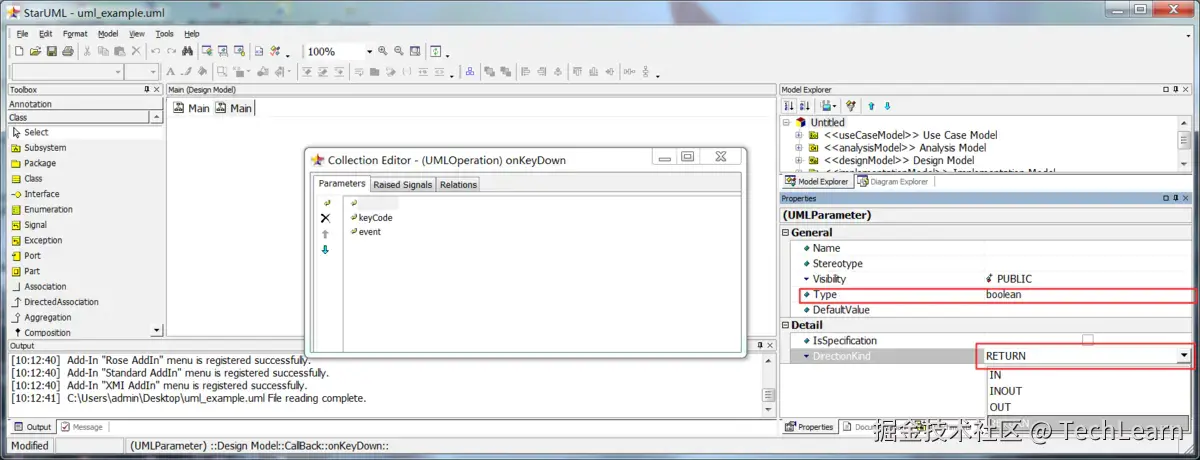
Task: Collapse the Untitled project node
Action: (x=787, y=122)
